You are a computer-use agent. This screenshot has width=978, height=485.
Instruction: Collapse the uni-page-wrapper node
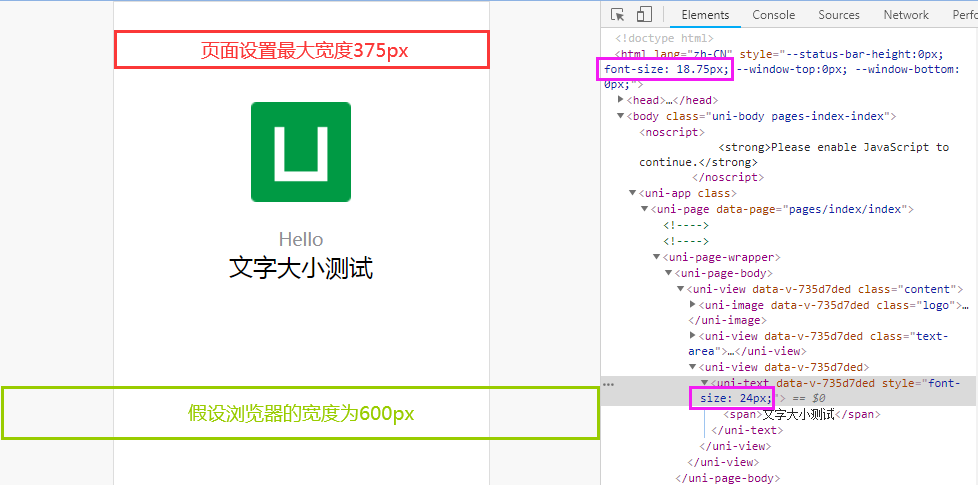(x=656, y=257)
